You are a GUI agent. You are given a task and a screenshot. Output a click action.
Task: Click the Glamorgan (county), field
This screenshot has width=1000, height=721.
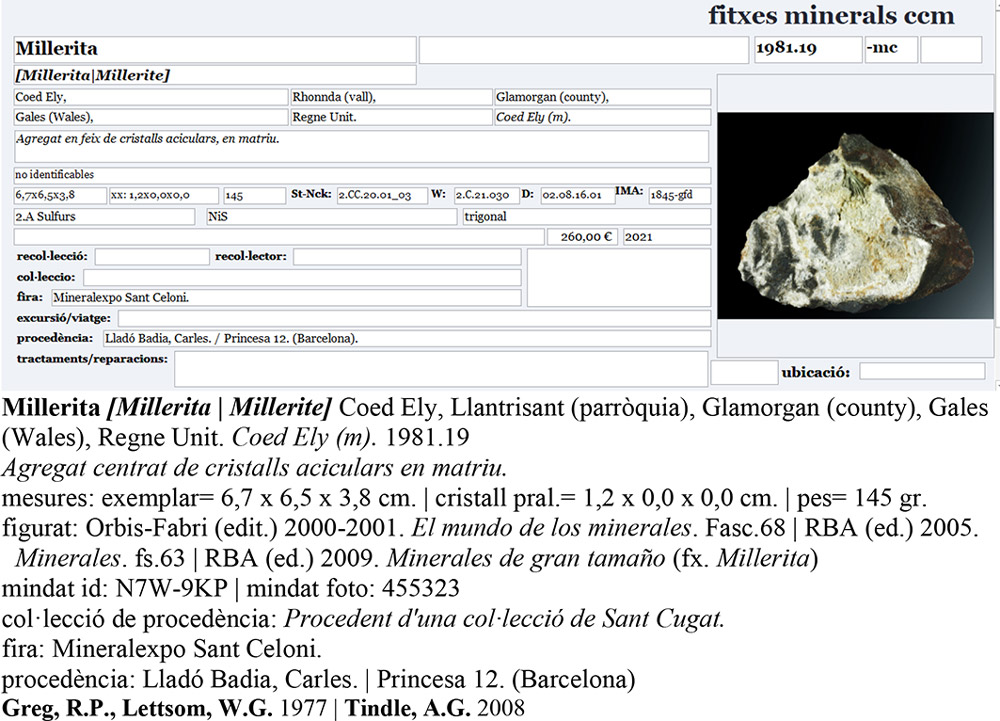(x=602, y=97)
